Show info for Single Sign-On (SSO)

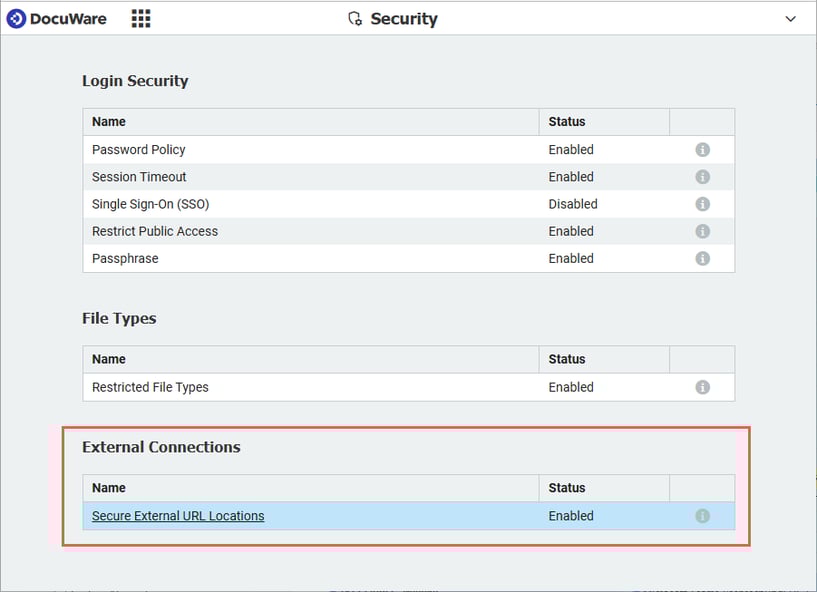(702, 204)
